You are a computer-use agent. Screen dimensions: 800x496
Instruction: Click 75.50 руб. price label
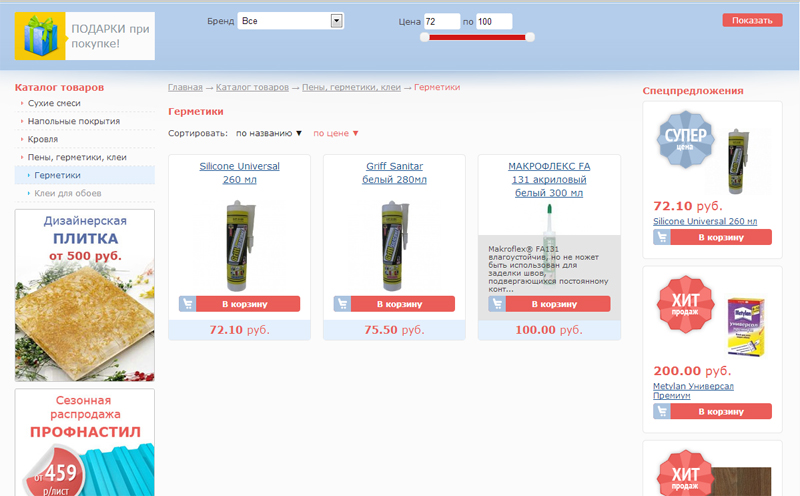[x=394, y=330]
